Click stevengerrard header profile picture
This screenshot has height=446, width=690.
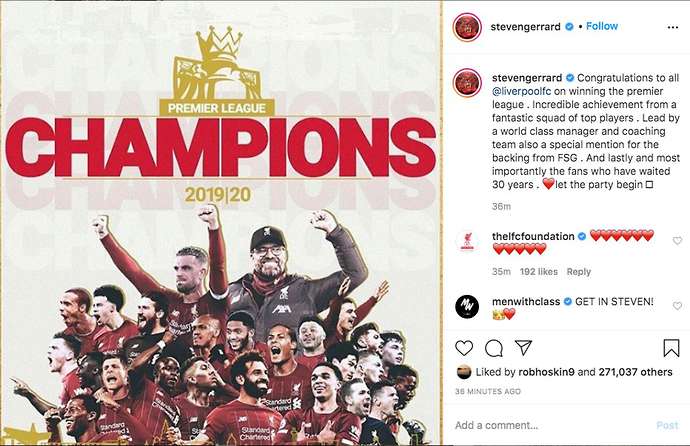click(467, 27)
